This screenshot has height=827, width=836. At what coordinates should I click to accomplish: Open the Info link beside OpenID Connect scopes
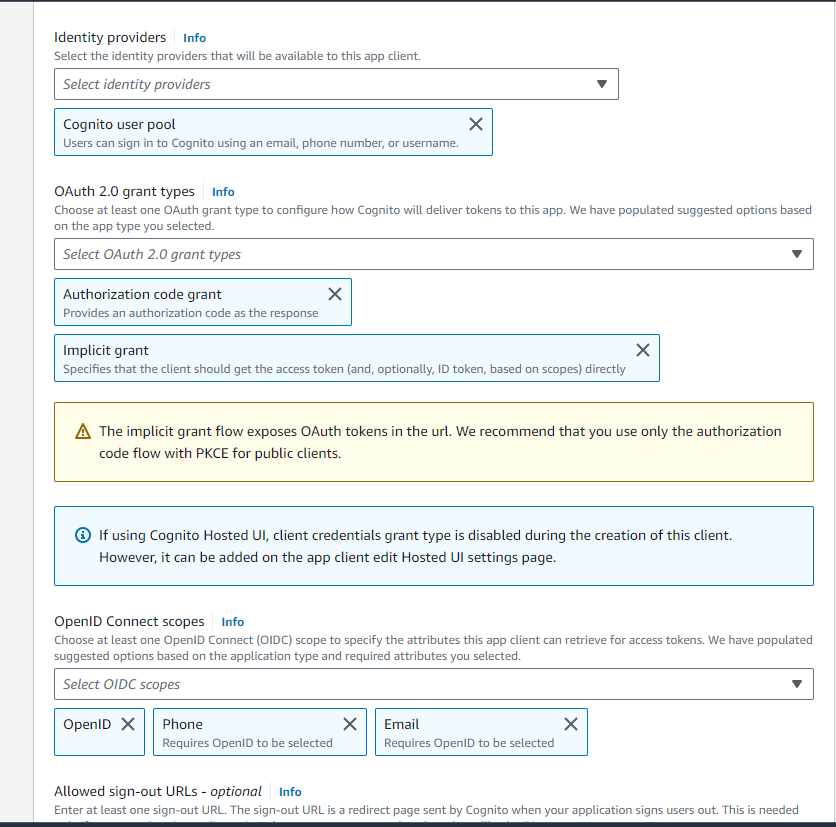pyautogui.click(x=232, y=621)
